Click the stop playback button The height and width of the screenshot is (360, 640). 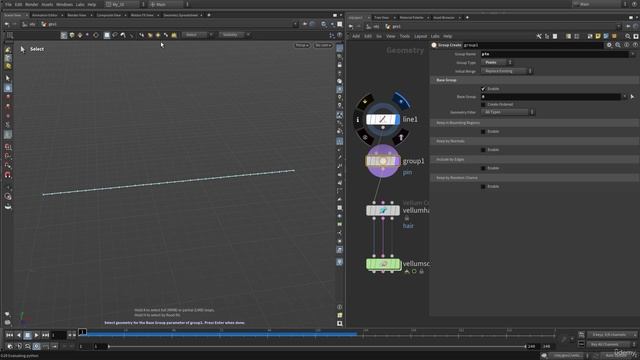[x=27, y=335]
